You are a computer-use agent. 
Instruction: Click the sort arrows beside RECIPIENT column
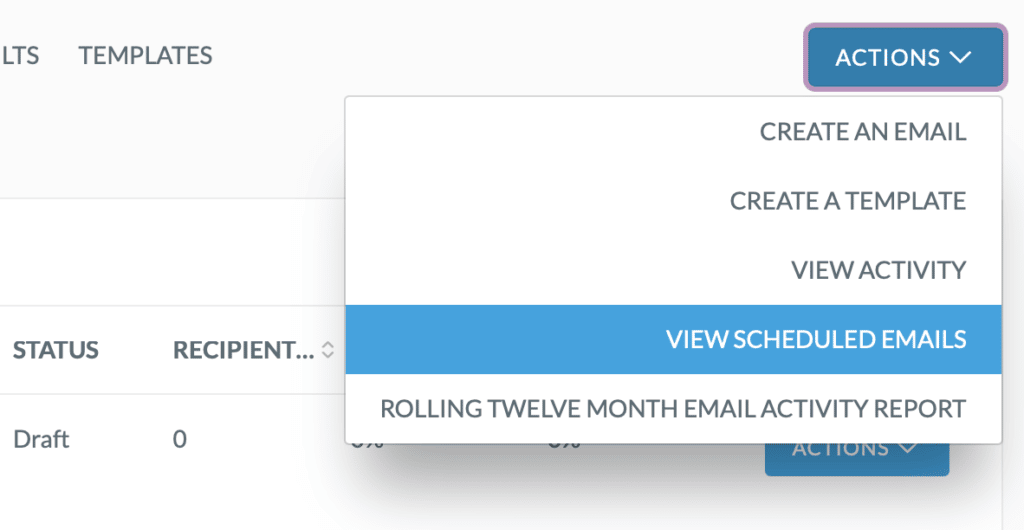point(328,351)
